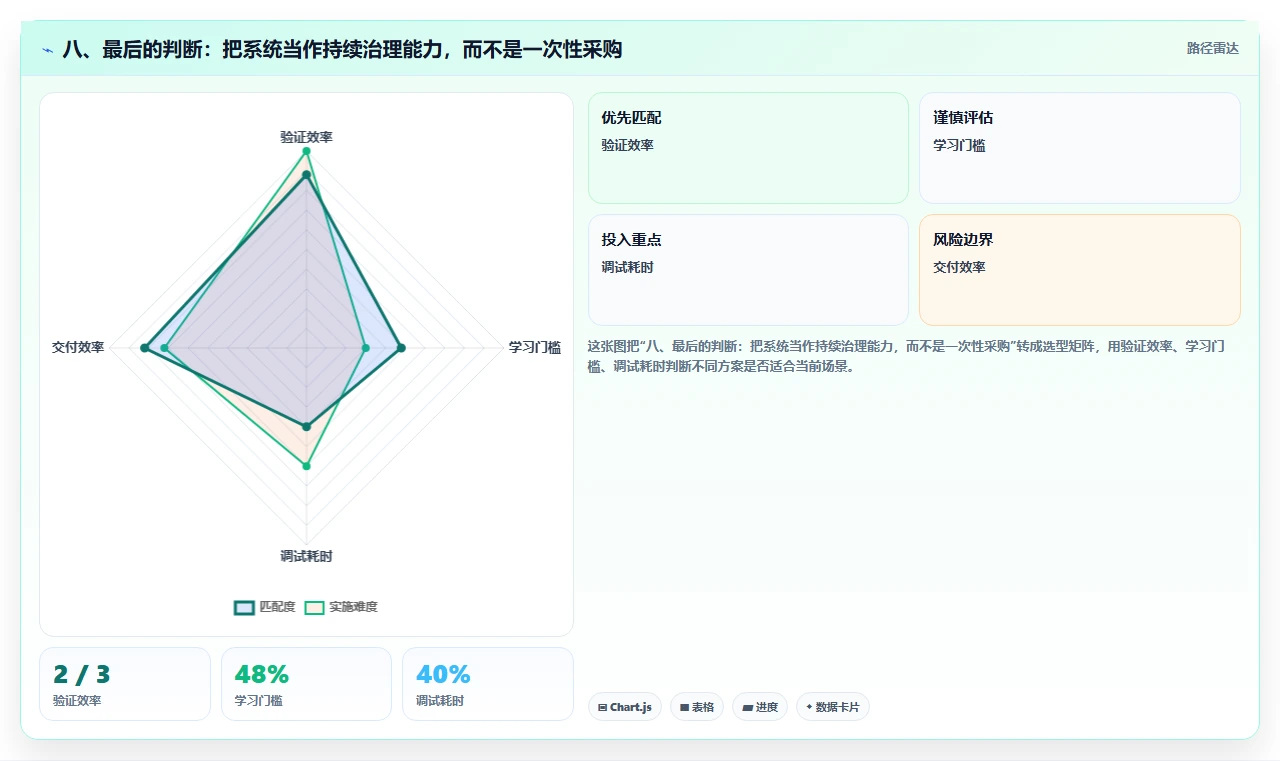
Task: Click the description paragraph starting 这张图把
Action: pos(906,356)
